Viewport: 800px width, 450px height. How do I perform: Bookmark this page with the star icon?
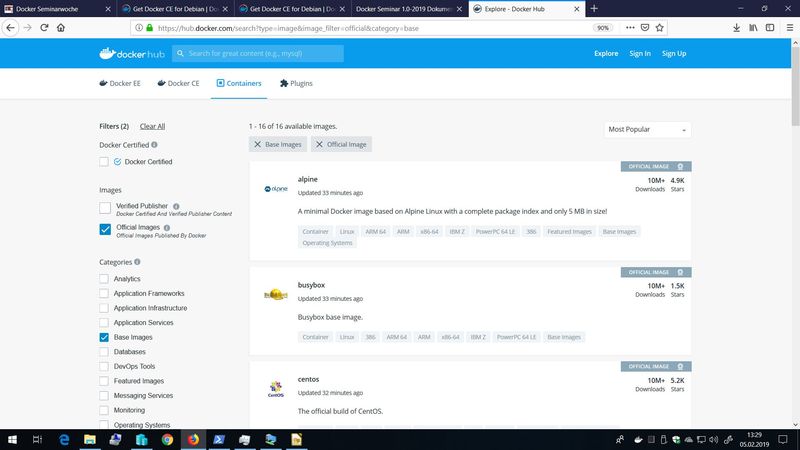(660, 28)
